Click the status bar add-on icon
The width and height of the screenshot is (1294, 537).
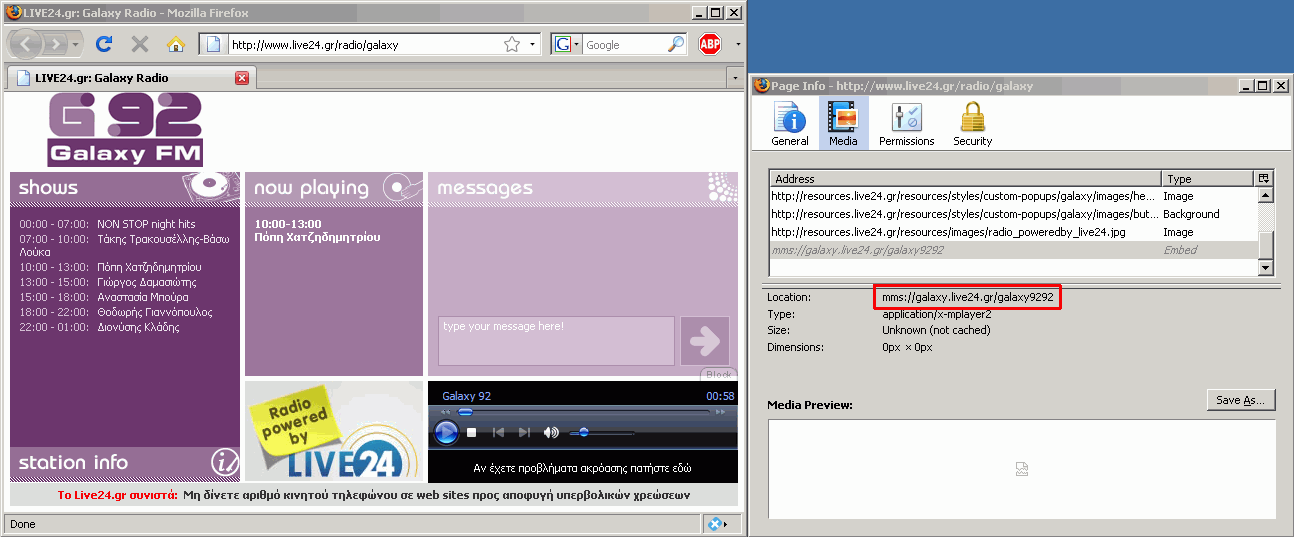716,524
